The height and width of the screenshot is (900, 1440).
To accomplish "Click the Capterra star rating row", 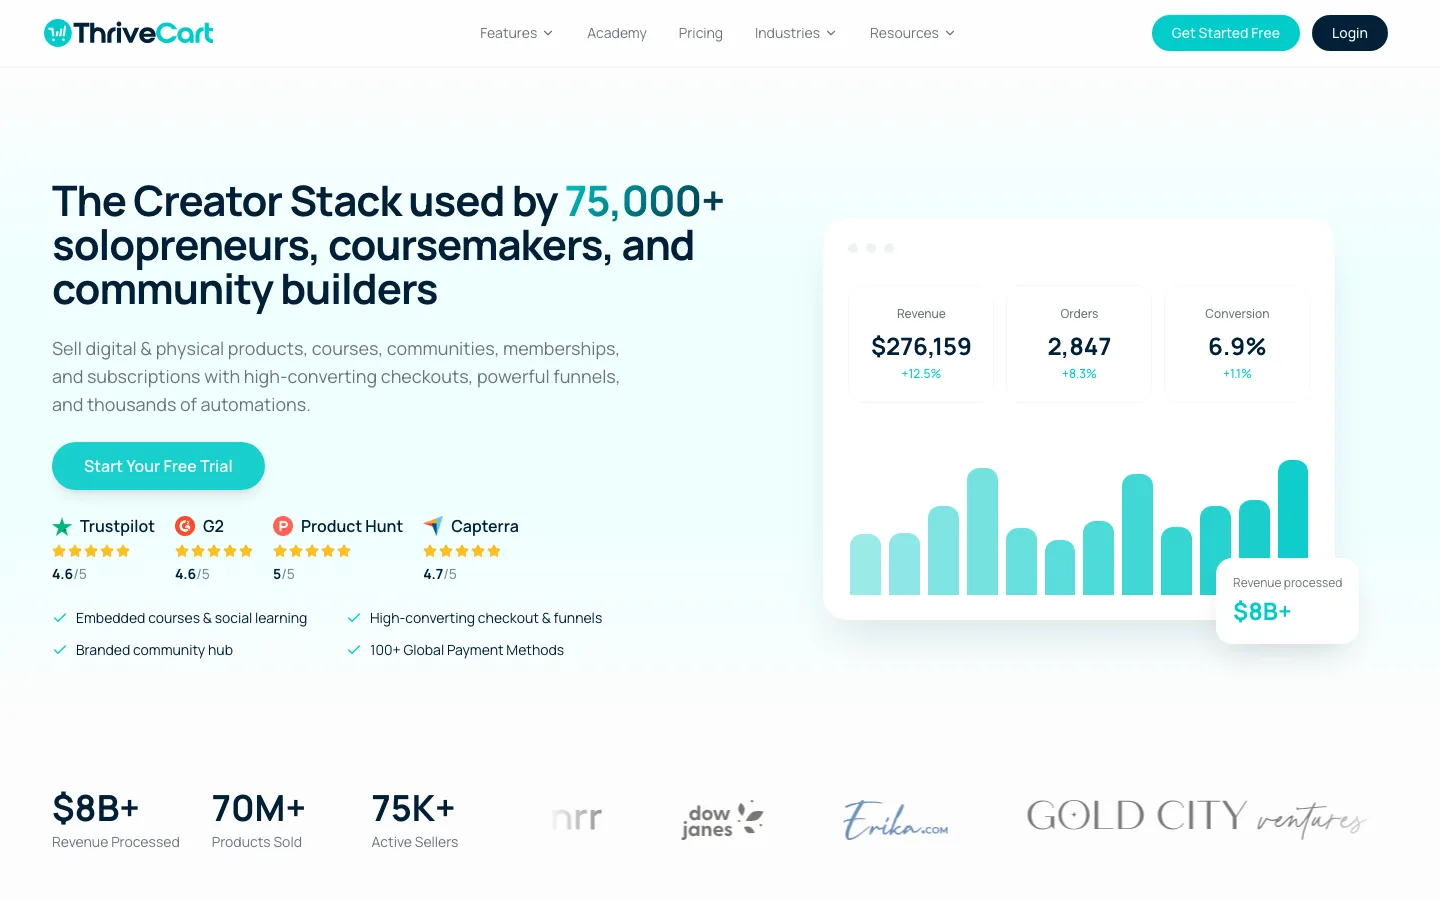I will coord(462,551).
